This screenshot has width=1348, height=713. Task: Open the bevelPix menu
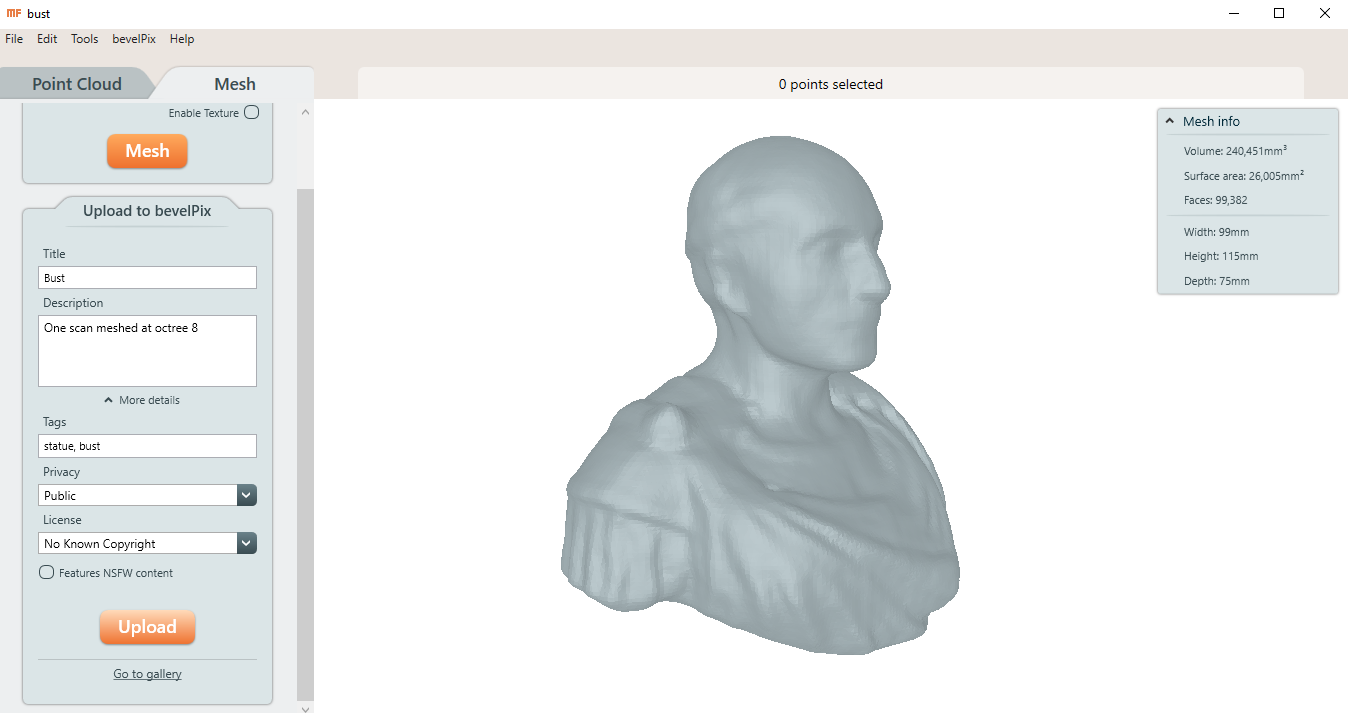click(x=134, y=39)
